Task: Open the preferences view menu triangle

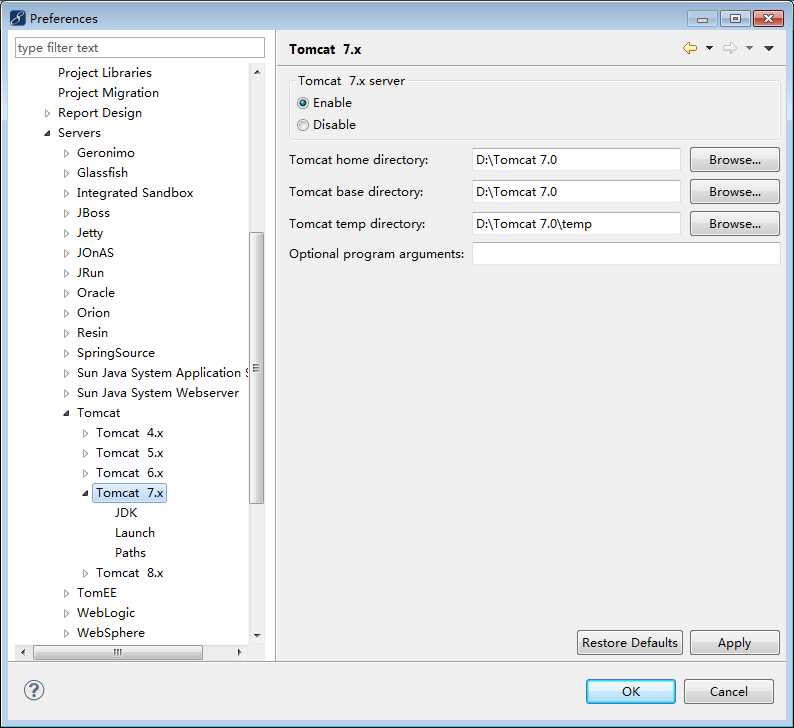Action: pyautogui.click(x=769, y=48)
